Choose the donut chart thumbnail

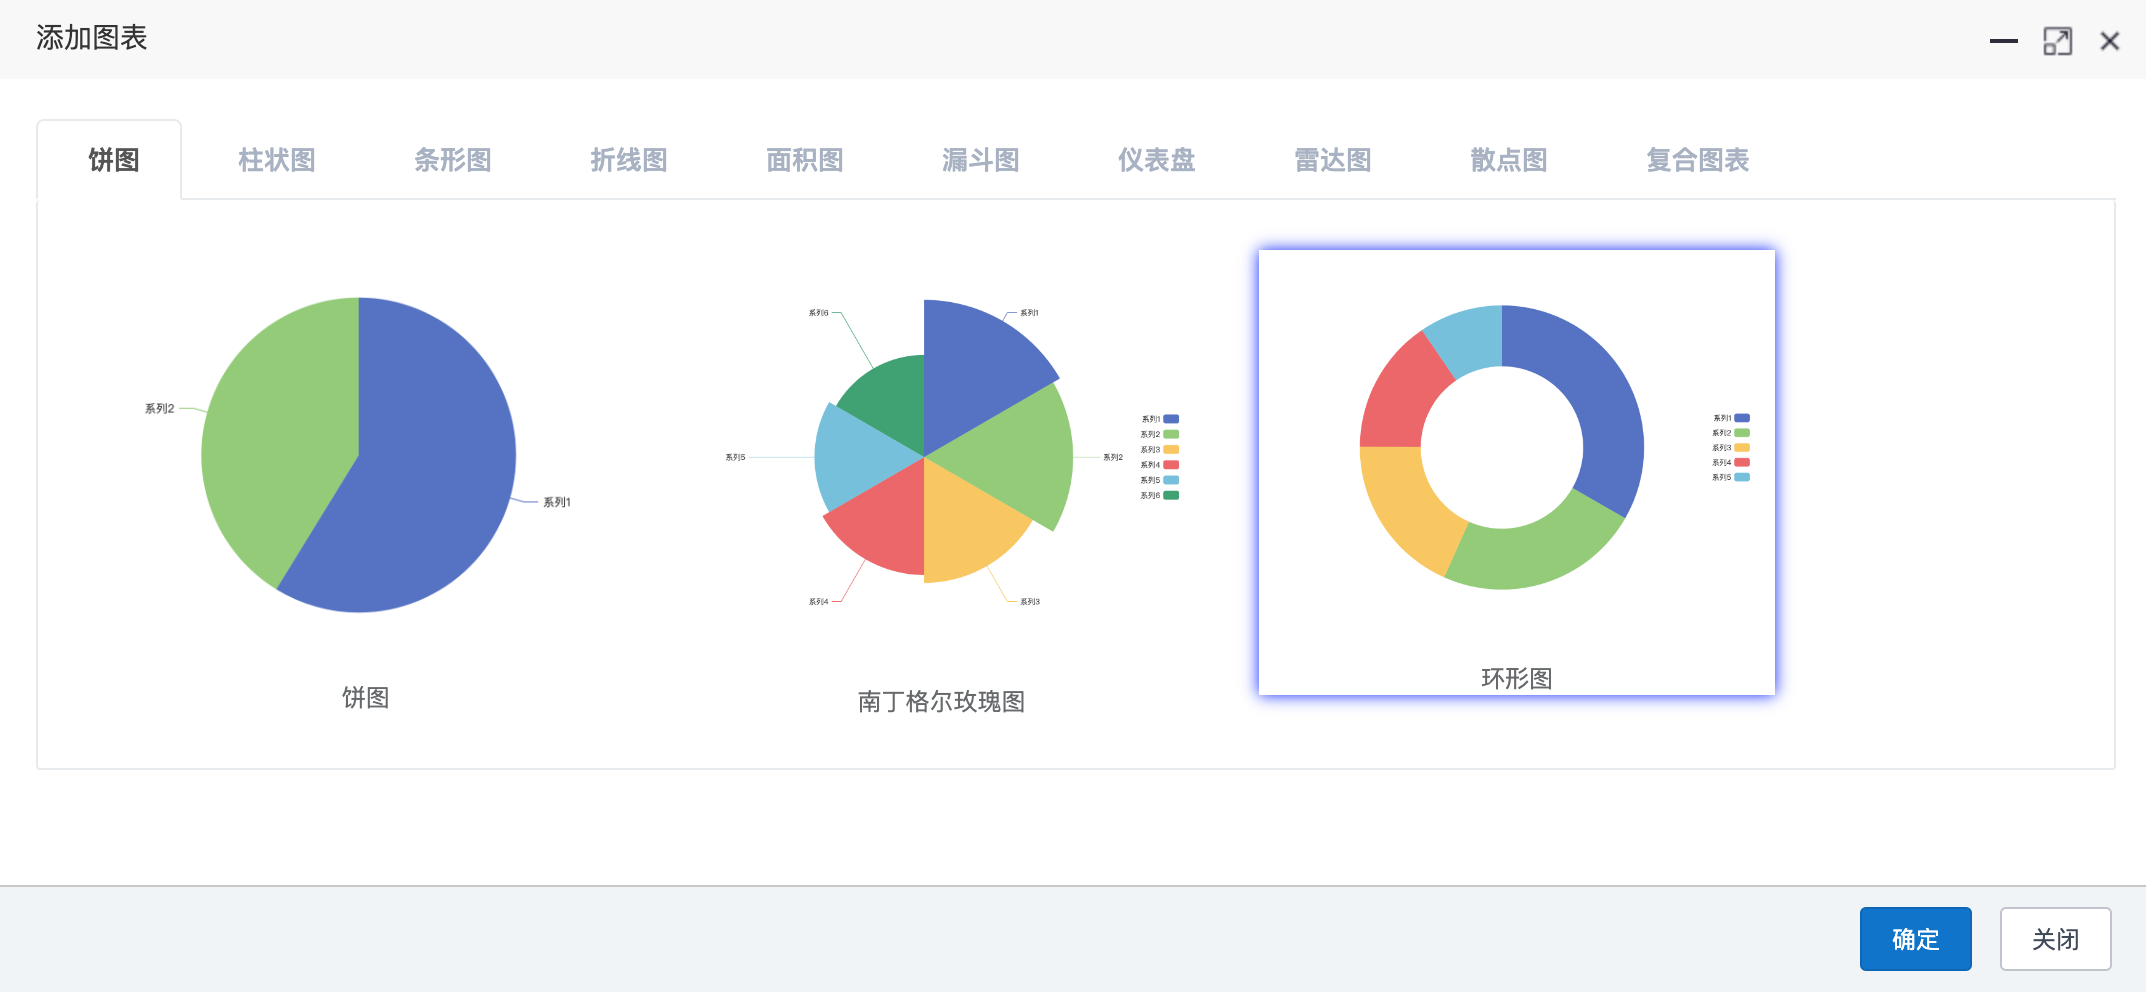point(1517,472)
